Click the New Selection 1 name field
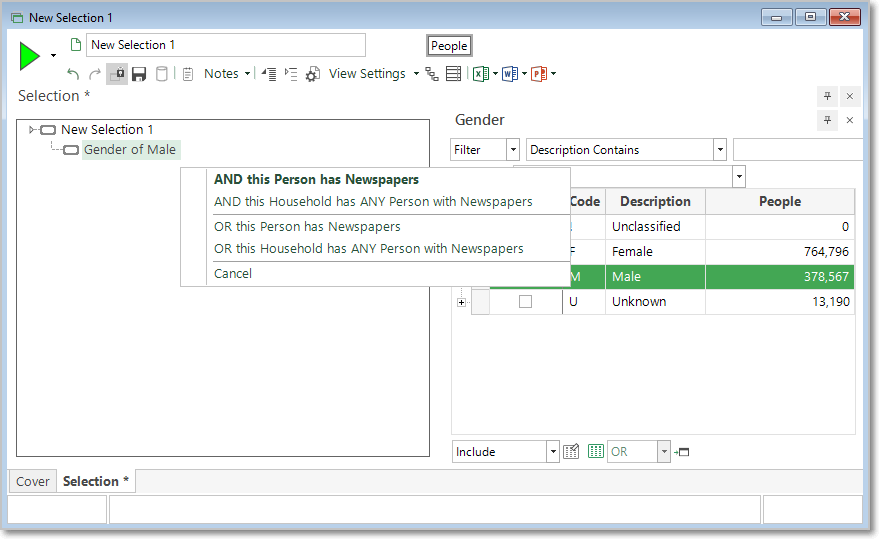Viewport: 879px width, 539px height. (225, 45)
